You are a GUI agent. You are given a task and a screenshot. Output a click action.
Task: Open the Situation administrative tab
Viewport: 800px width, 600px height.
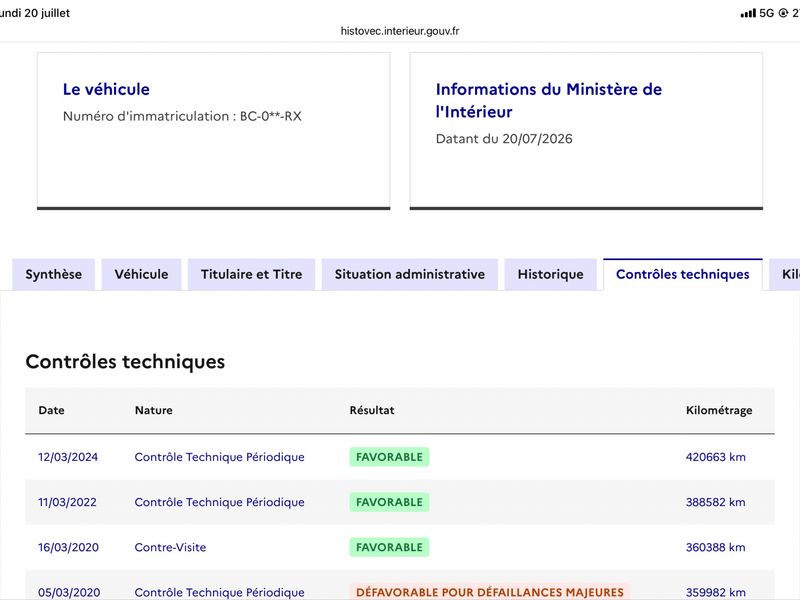click(410, 274)
